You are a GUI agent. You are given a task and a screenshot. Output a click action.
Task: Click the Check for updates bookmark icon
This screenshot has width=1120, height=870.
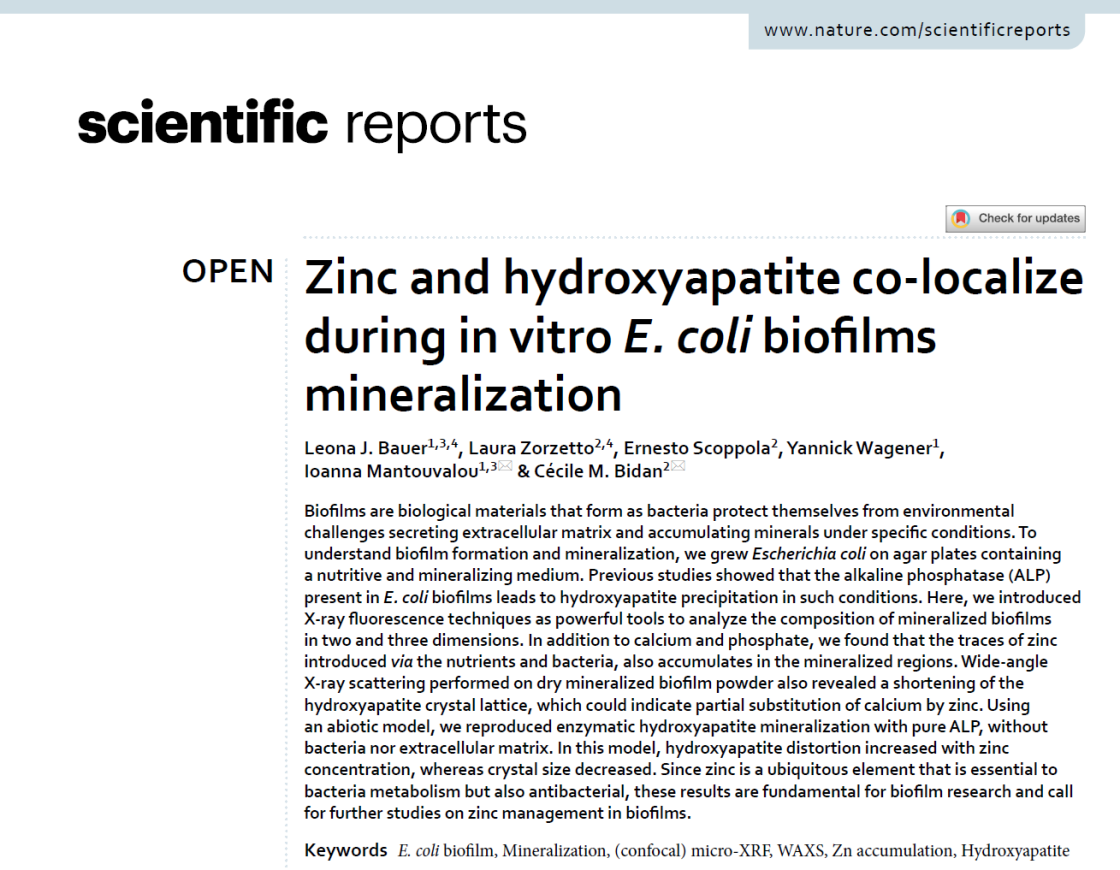(961, 218)
